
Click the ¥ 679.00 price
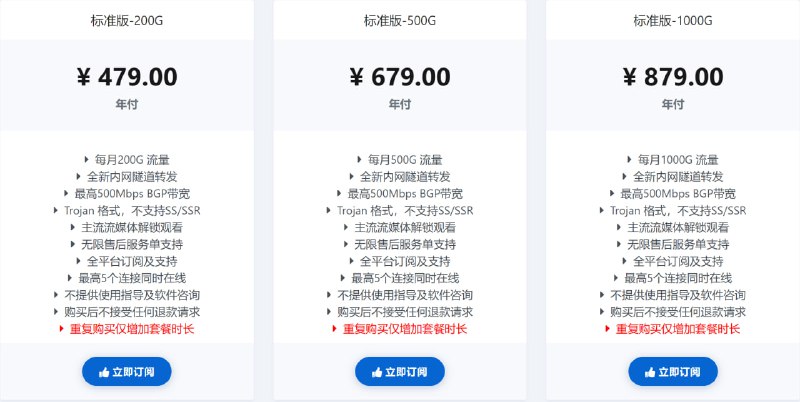pyautogui.click(x=400, y=77)
